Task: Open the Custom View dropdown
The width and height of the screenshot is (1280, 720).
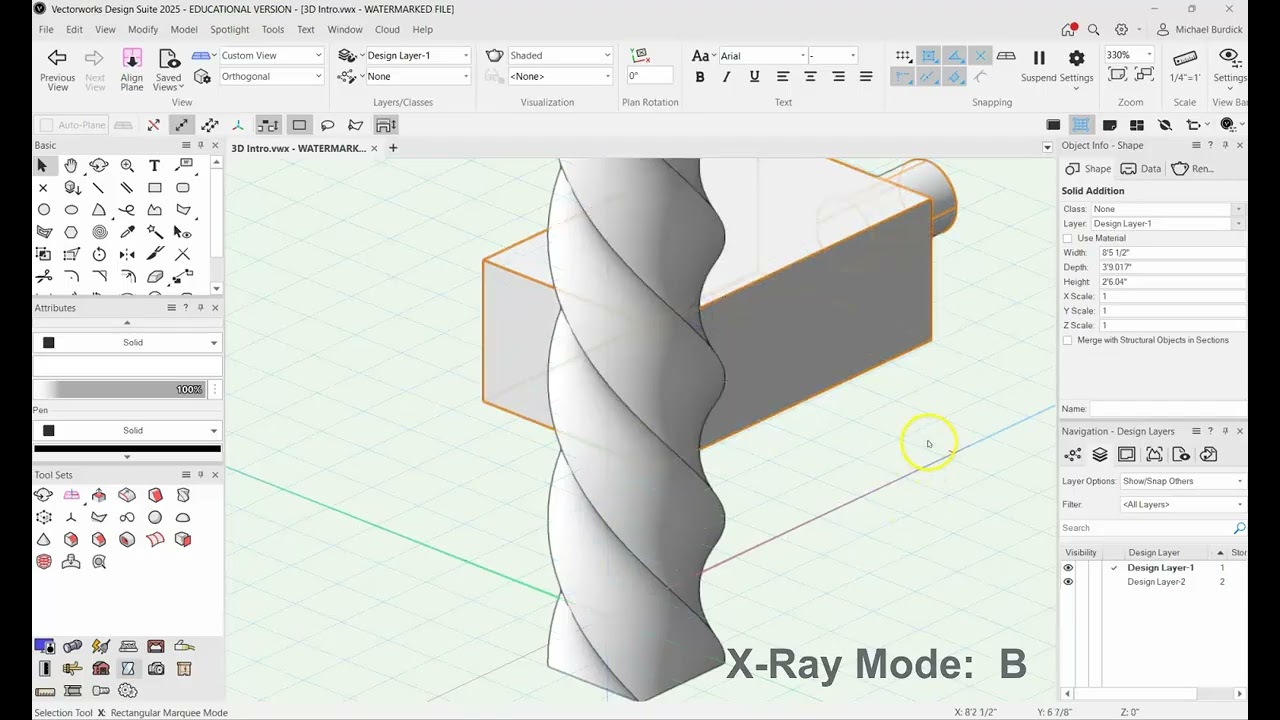Action: pos(271,55)
